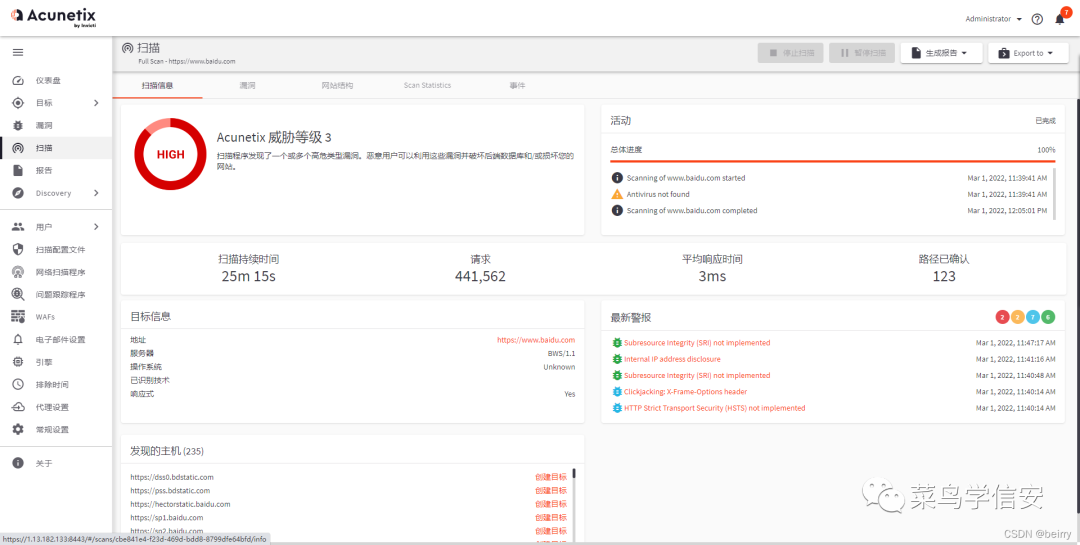1080x545 pixels.
Task: Click the HIGH threat level donut chart
Action: pos(170,154)
